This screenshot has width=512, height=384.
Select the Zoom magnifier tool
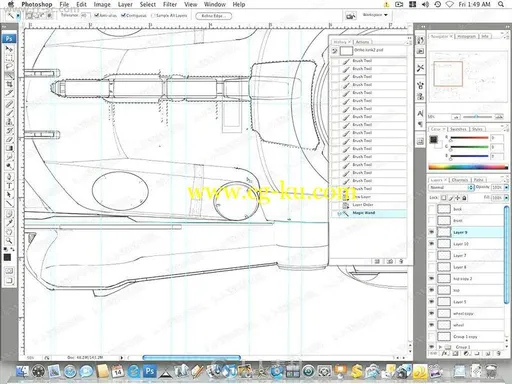(9, 240)
